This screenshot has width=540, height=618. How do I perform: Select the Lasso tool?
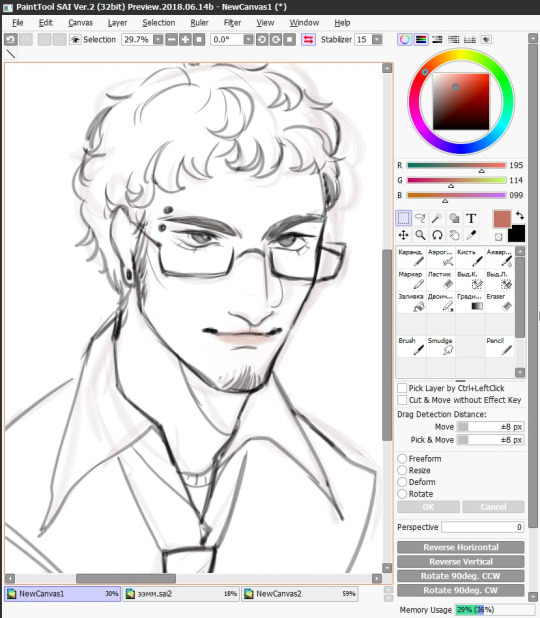coord(421,218)
